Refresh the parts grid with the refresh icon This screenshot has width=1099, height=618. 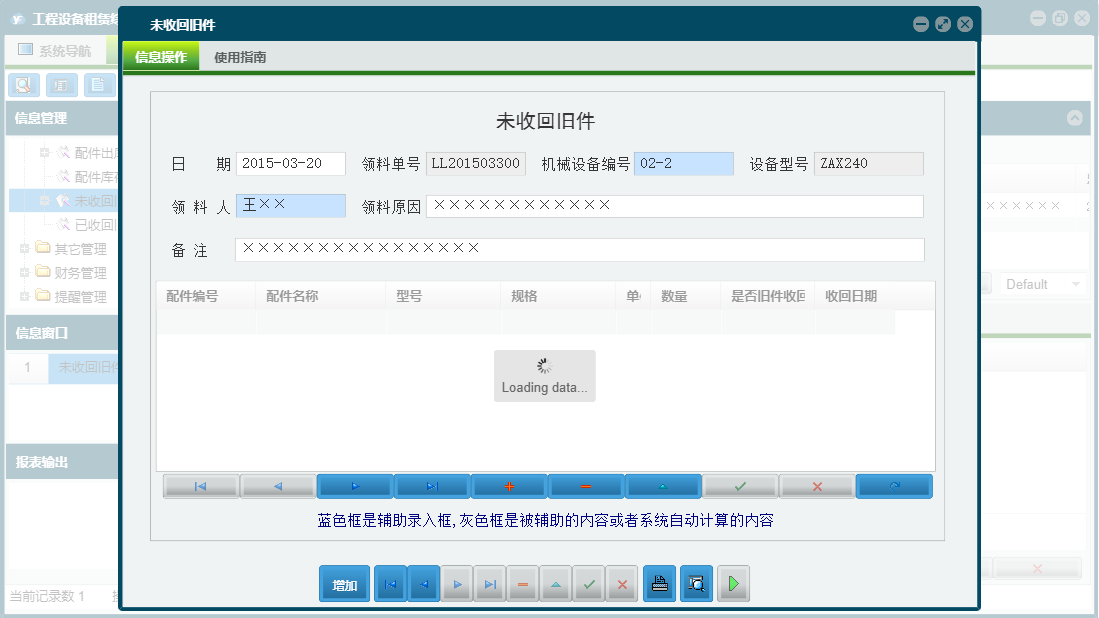894,486
